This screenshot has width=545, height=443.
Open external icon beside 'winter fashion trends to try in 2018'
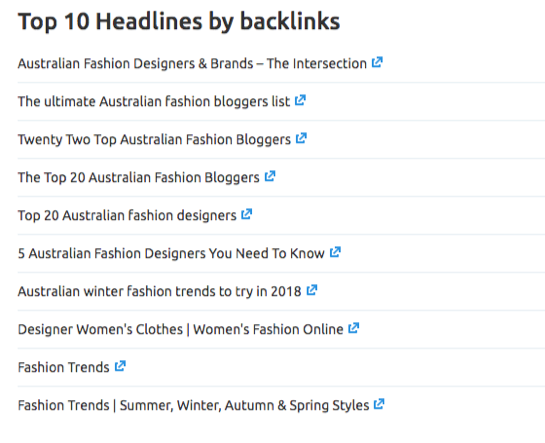312,290
